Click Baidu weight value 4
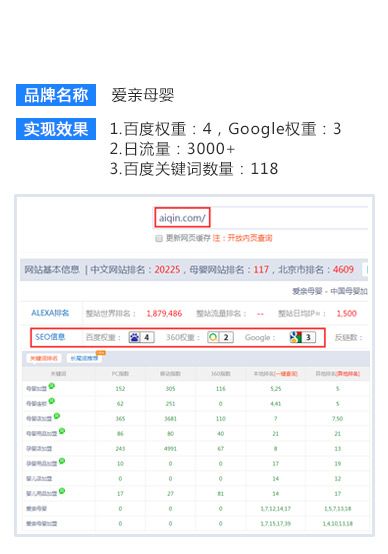The width and height of the screenshot is (388, 554). click(147, 337)
